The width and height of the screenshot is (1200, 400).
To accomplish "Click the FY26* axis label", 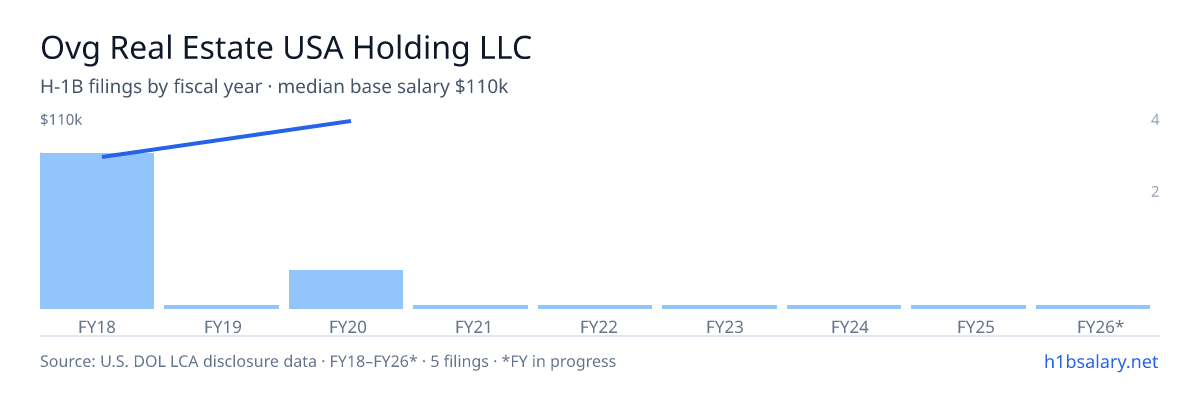I will 1100,326.
